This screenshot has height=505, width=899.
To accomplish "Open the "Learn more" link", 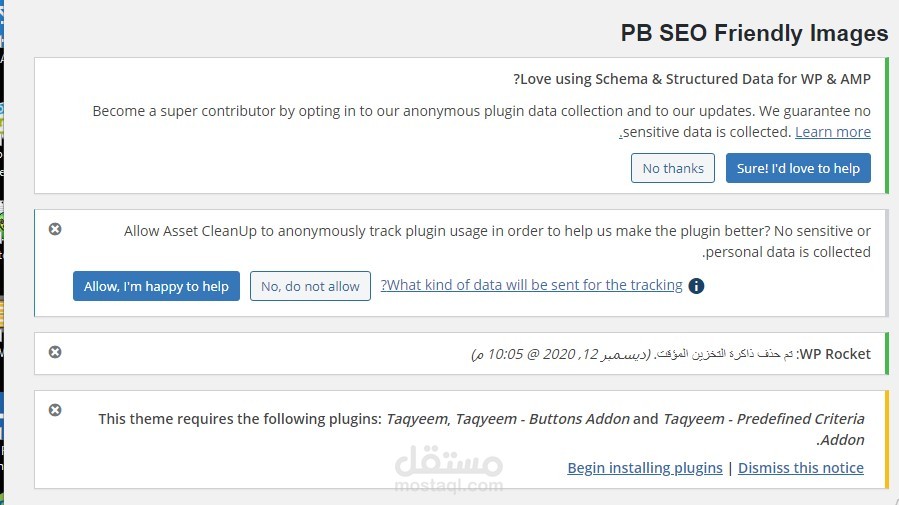I will 833,132.
